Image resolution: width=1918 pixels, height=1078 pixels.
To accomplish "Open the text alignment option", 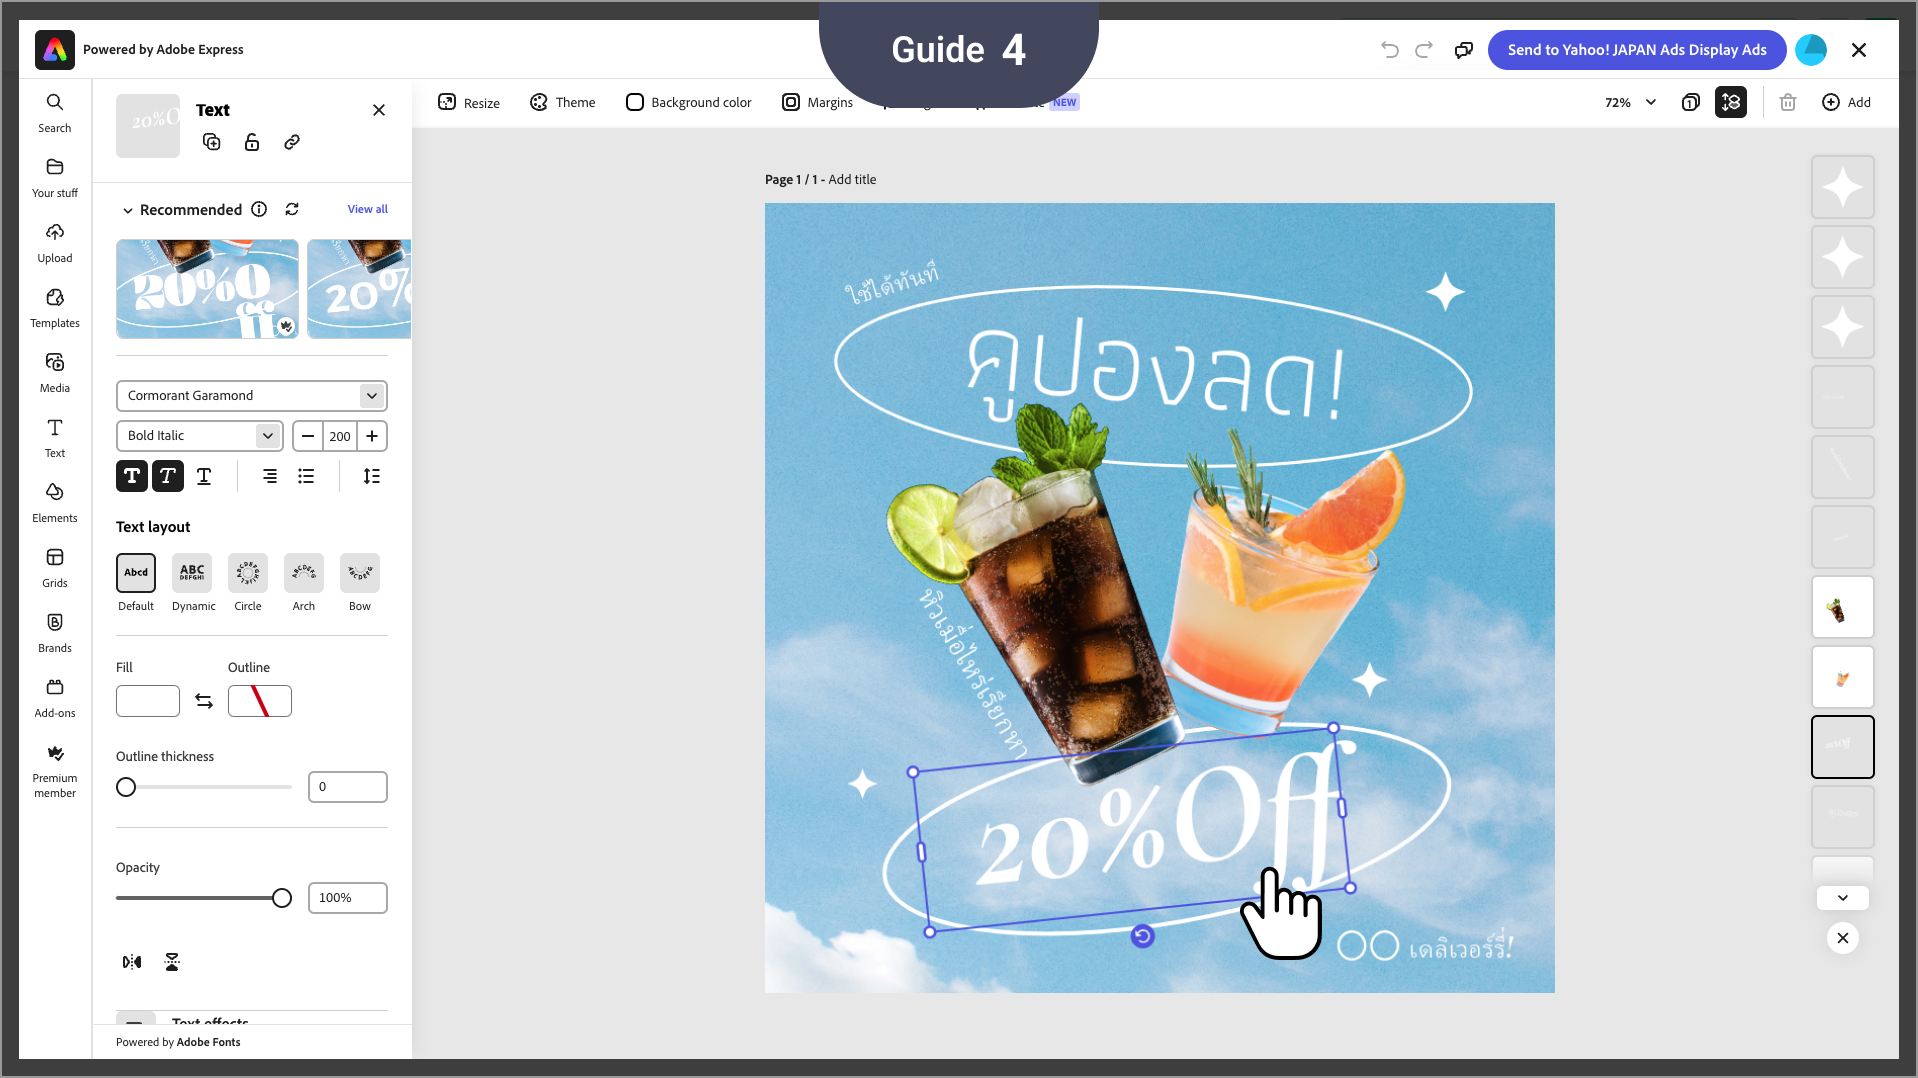I will 270,476.
